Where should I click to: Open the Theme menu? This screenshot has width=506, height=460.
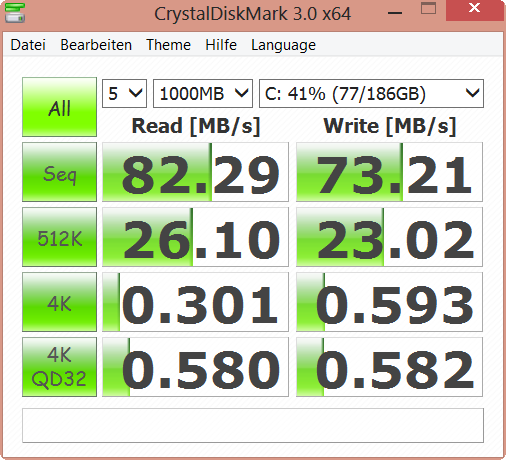[168, 45]
